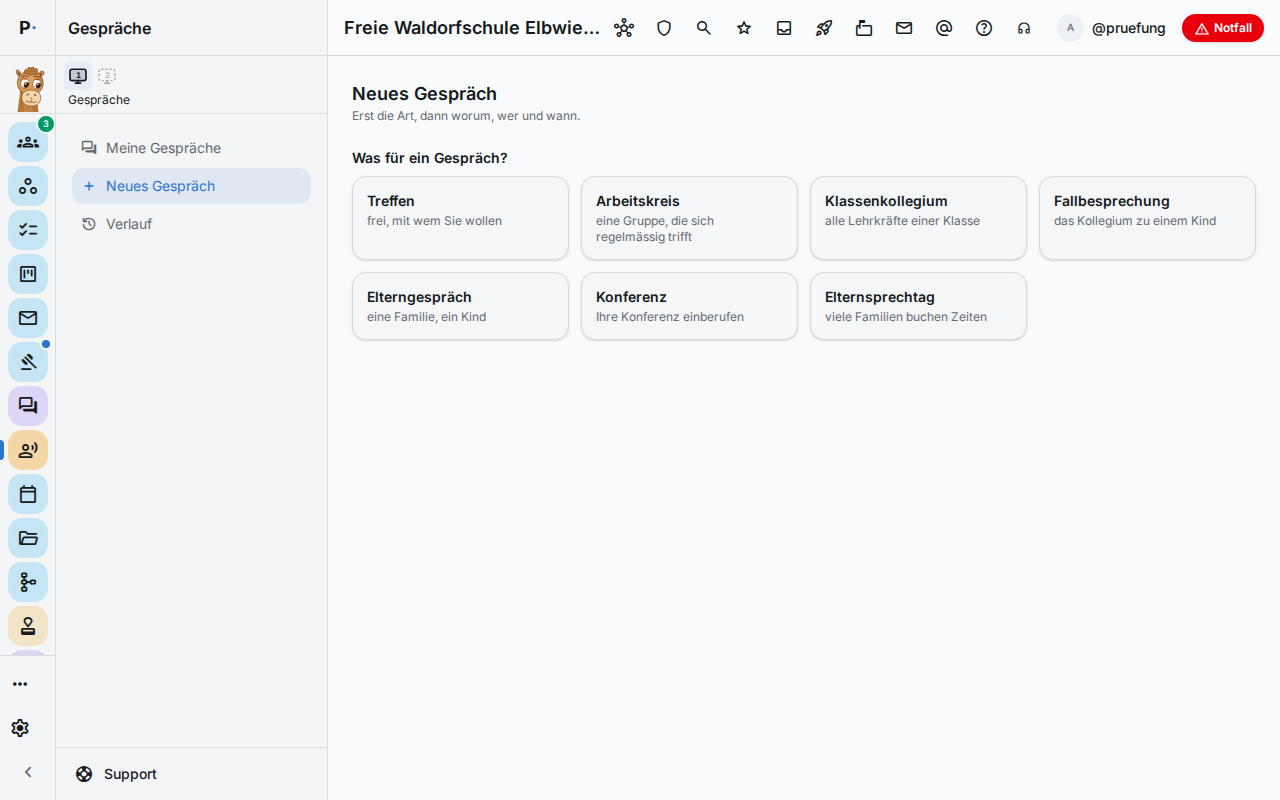Click the speaking person icon in sidebar

(x=28, y=450)
